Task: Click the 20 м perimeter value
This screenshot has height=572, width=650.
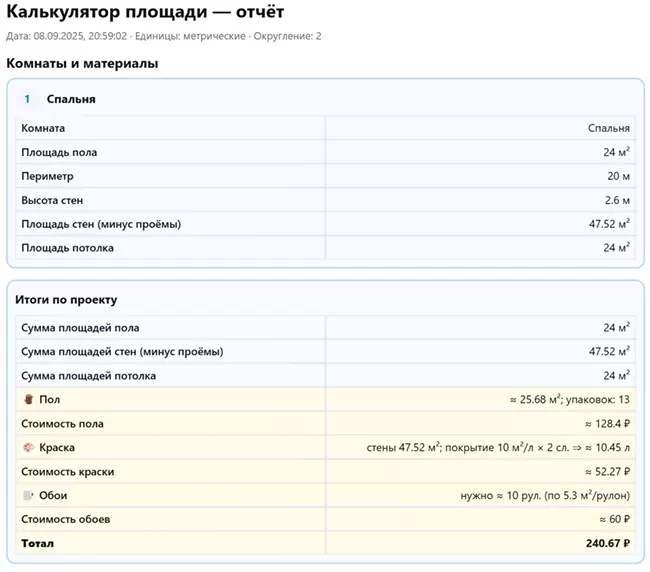Action: coord(618,176)
